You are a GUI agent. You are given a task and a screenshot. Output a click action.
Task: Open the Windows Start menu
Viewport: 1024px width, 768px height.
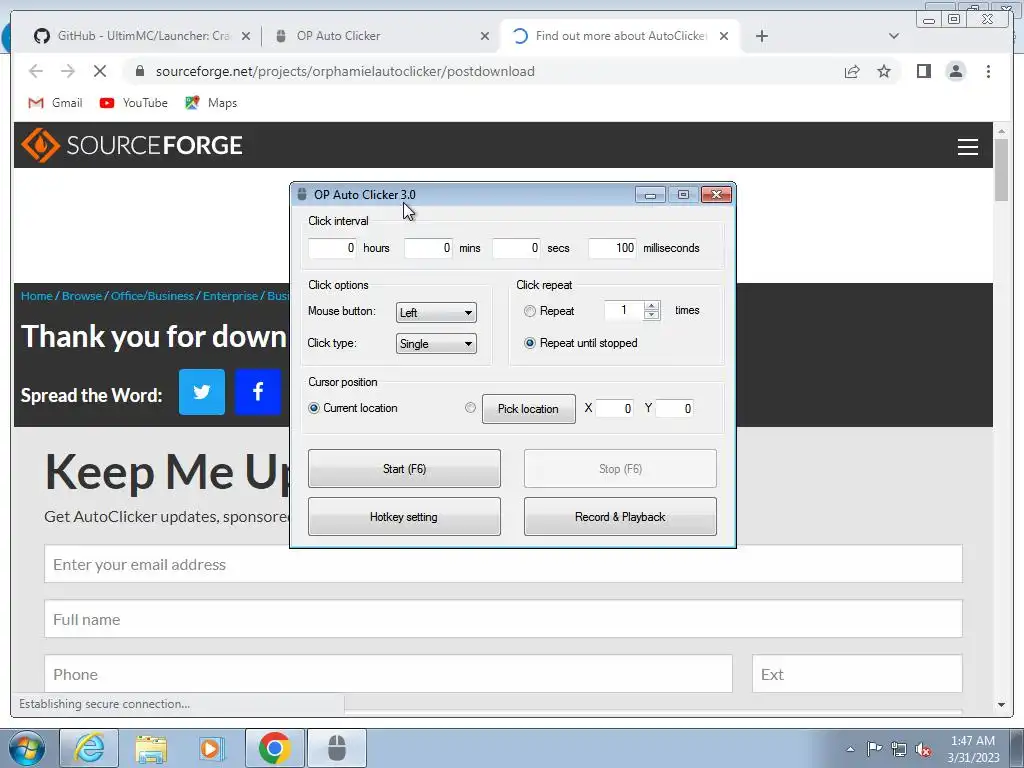27,748
